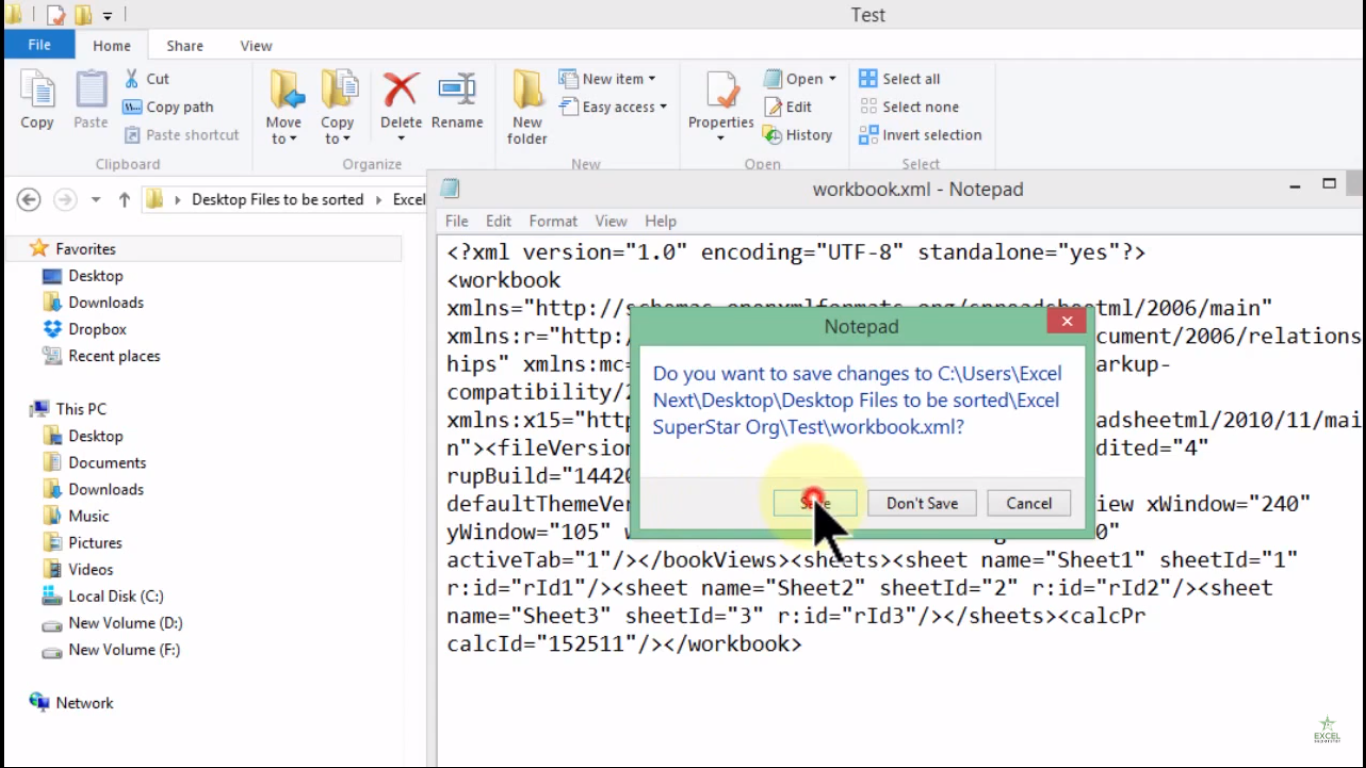Open Notepad Edit menu
This screenshot has height=768, width=1366.
point(499,221)
